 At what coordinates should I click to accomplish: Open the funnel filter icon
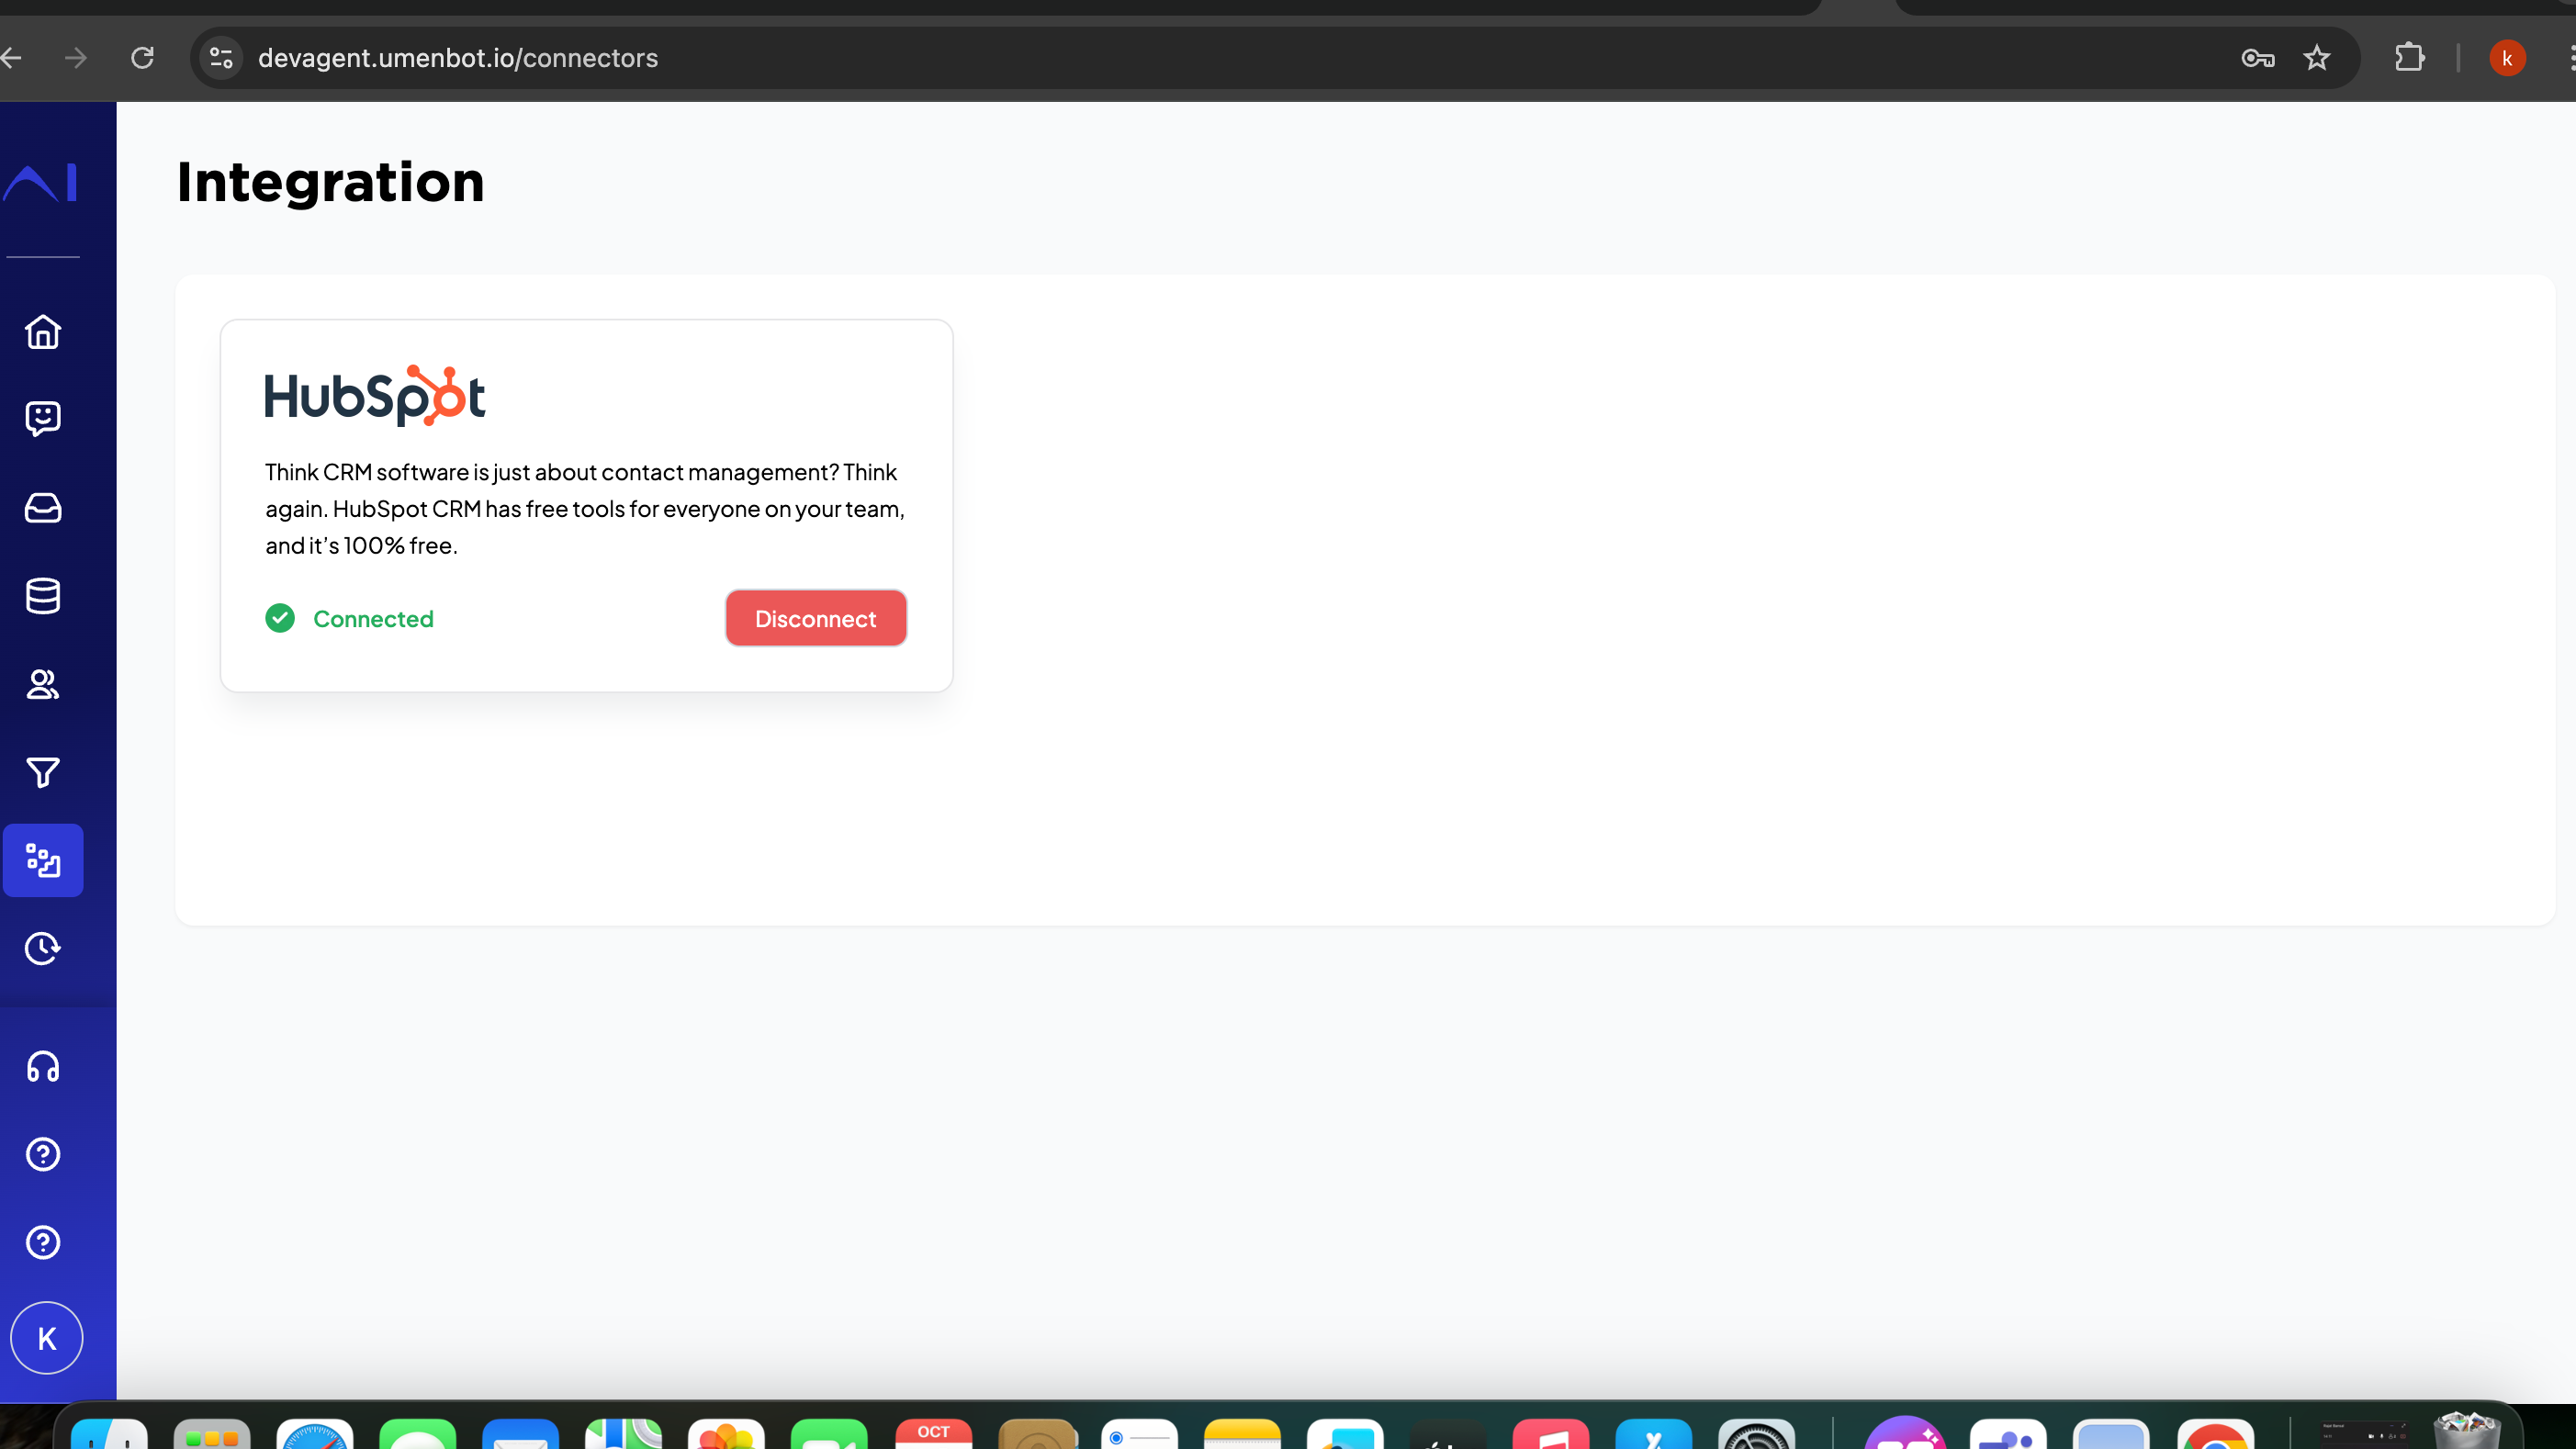point(43,772)
